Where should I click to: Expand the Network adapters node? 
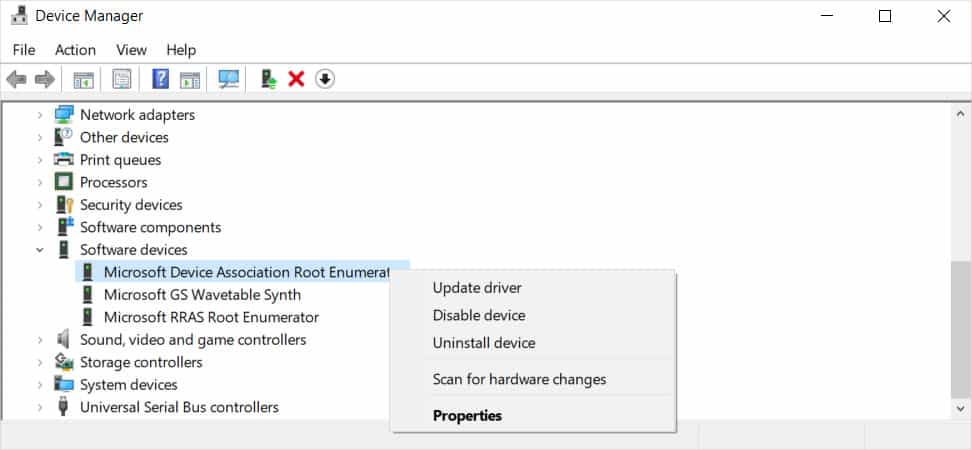(40, 115)
